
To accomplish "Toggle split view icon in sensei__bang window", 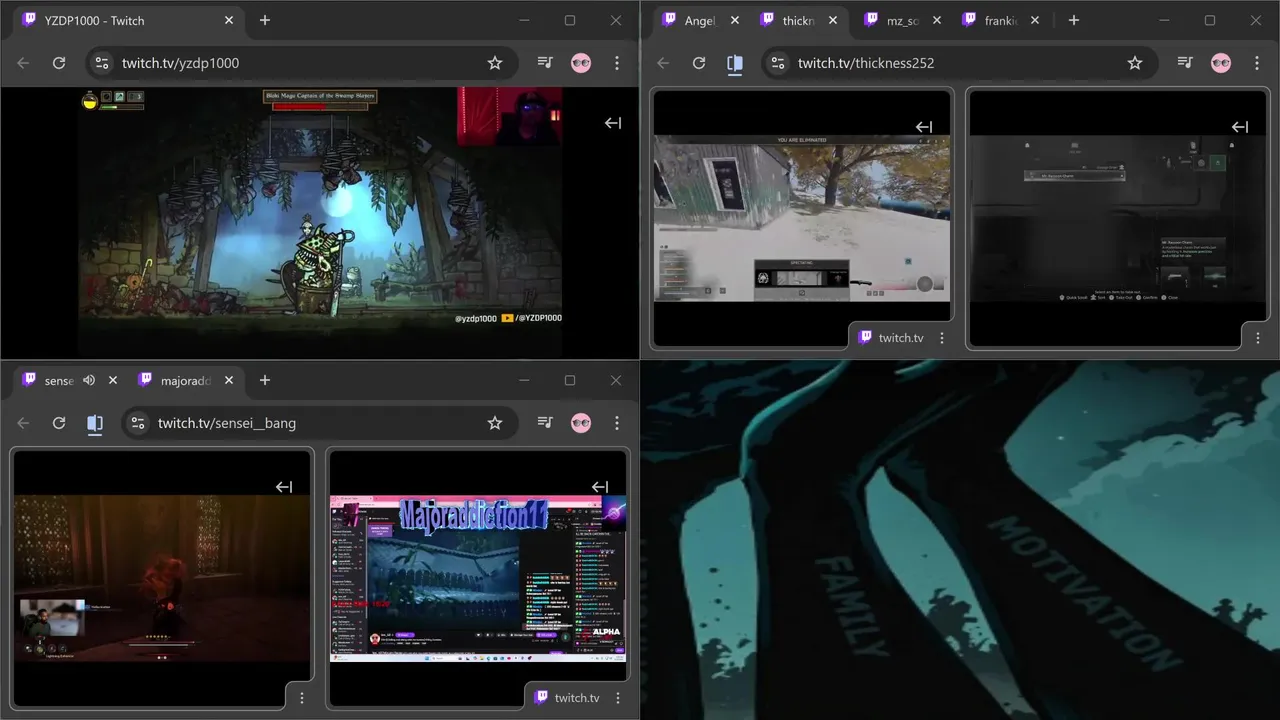I will click(x=95, y=423).
